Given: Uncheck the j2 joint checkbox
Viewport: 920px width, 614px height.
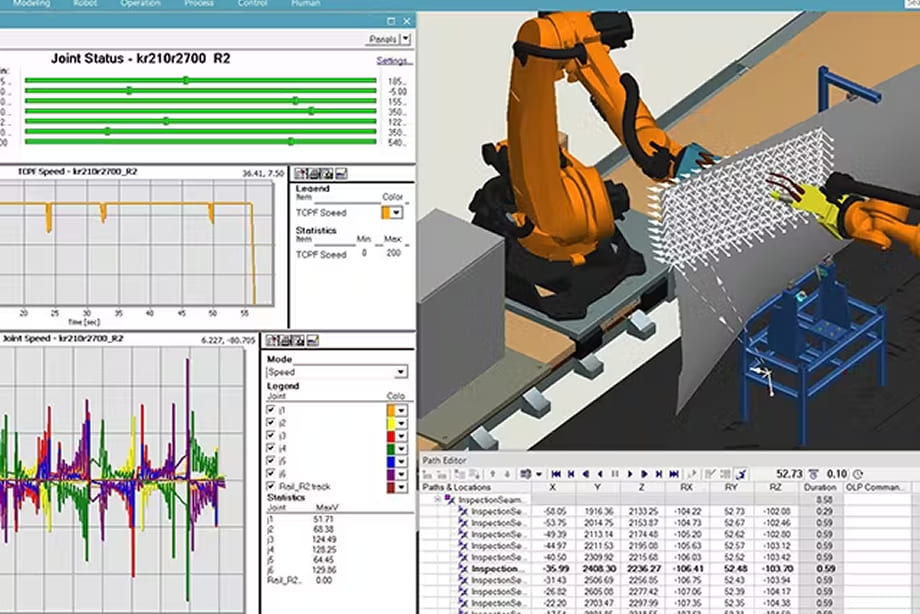Looking at the screenshot, I should [270, 423].
